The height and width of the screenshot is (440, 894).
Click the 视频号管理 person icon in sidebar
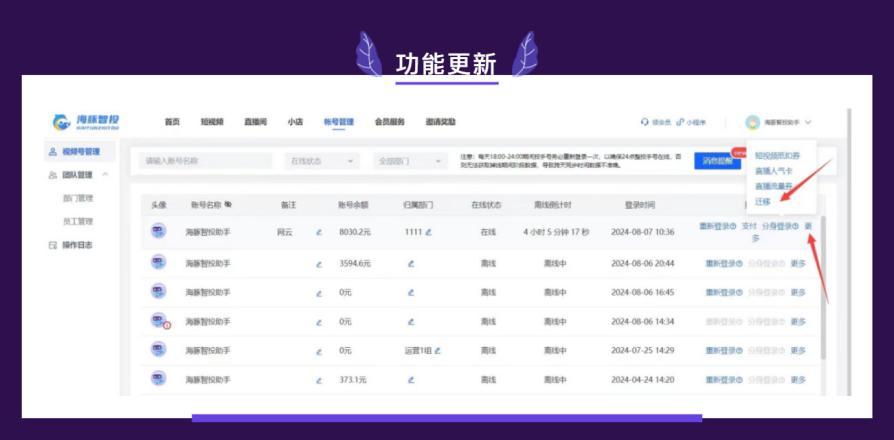click(x=53, y=152)
